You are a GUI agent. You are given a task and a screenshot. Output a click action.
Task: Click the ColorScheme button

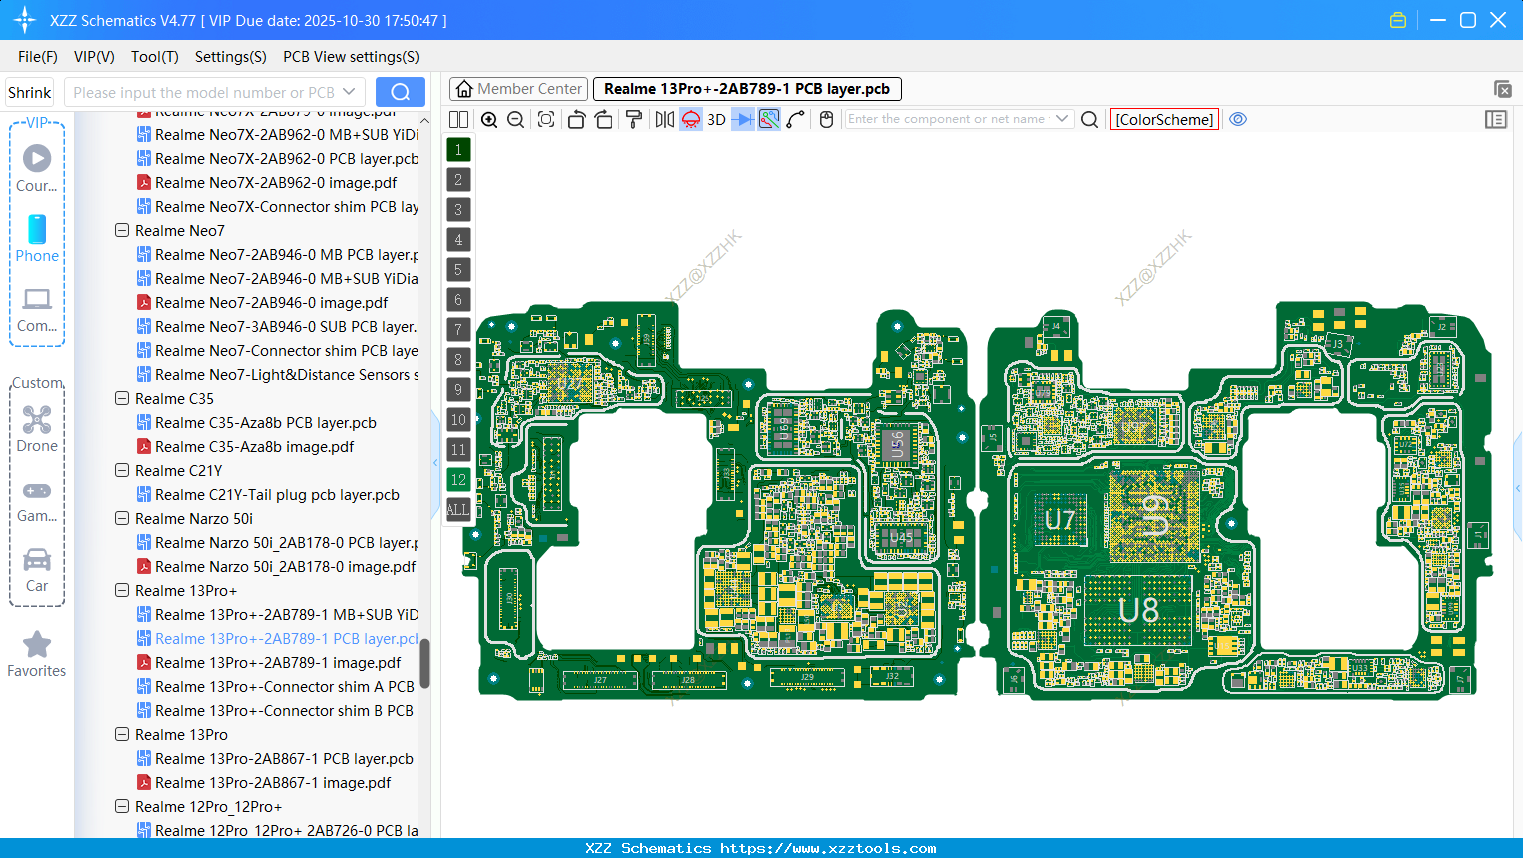coord(1164,119)
